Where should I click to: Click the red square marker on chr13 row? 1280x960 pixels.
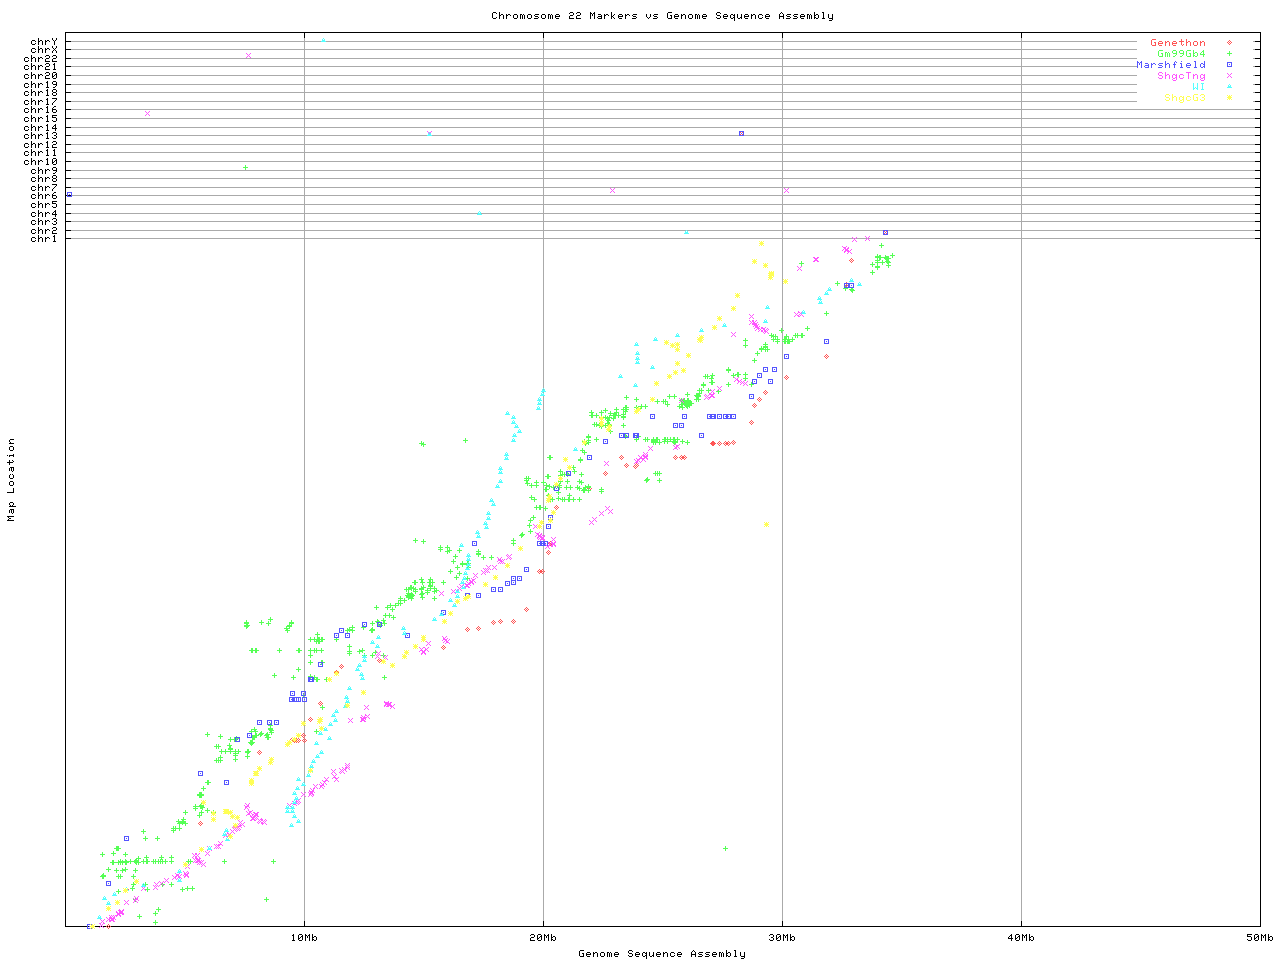741,133
